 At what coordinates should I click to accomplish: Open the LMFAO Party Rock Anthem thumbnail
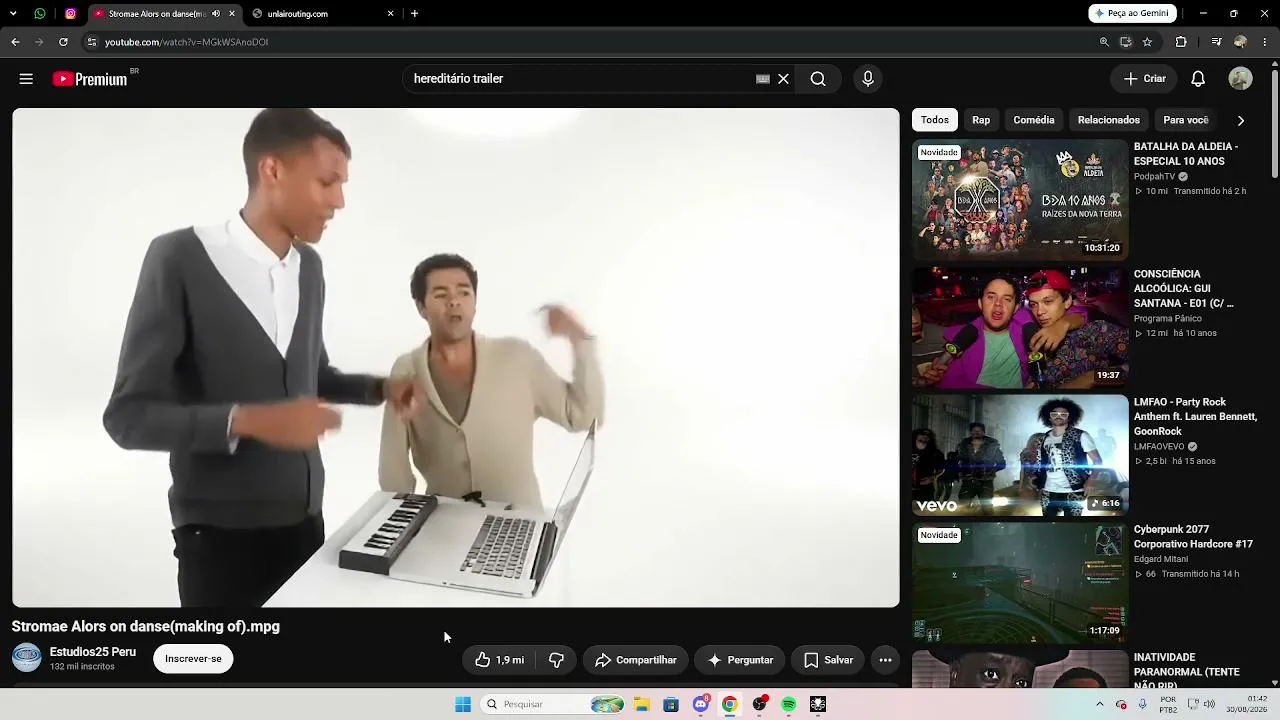pyautogui.click(x=1020, y=455)
